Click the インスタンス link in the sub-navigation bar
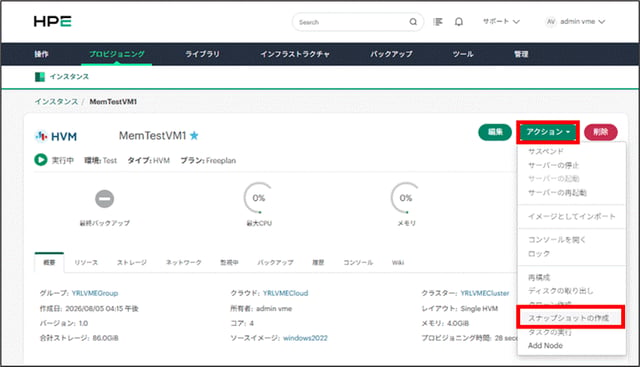This screenshot has width=640, height=367. tap(69, 77)
